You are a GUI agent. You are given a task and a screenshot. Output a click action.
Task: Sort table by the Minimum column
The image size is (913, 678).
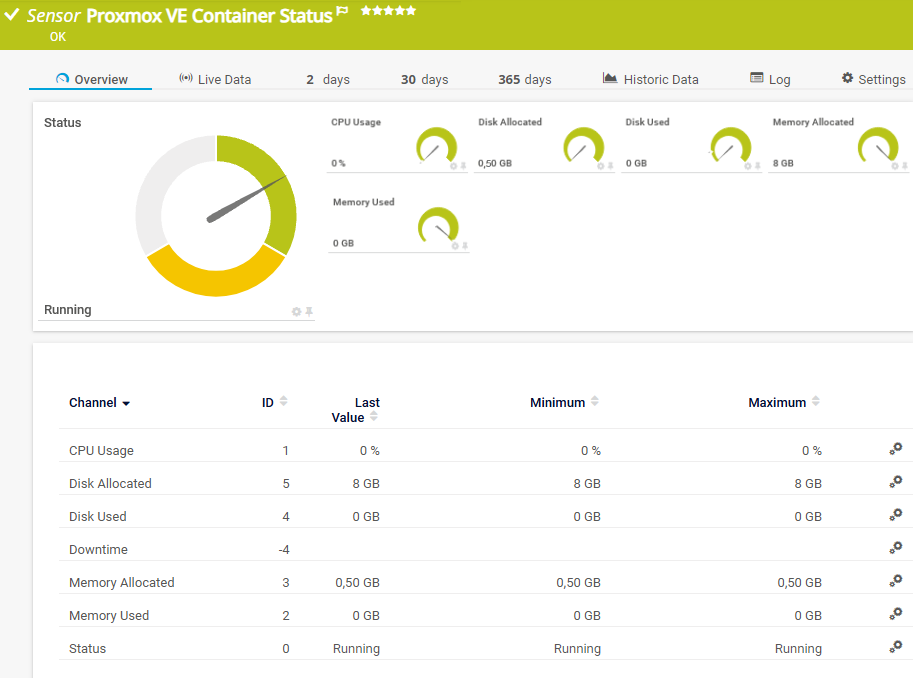pyautogui.click(x=595, y=402)
